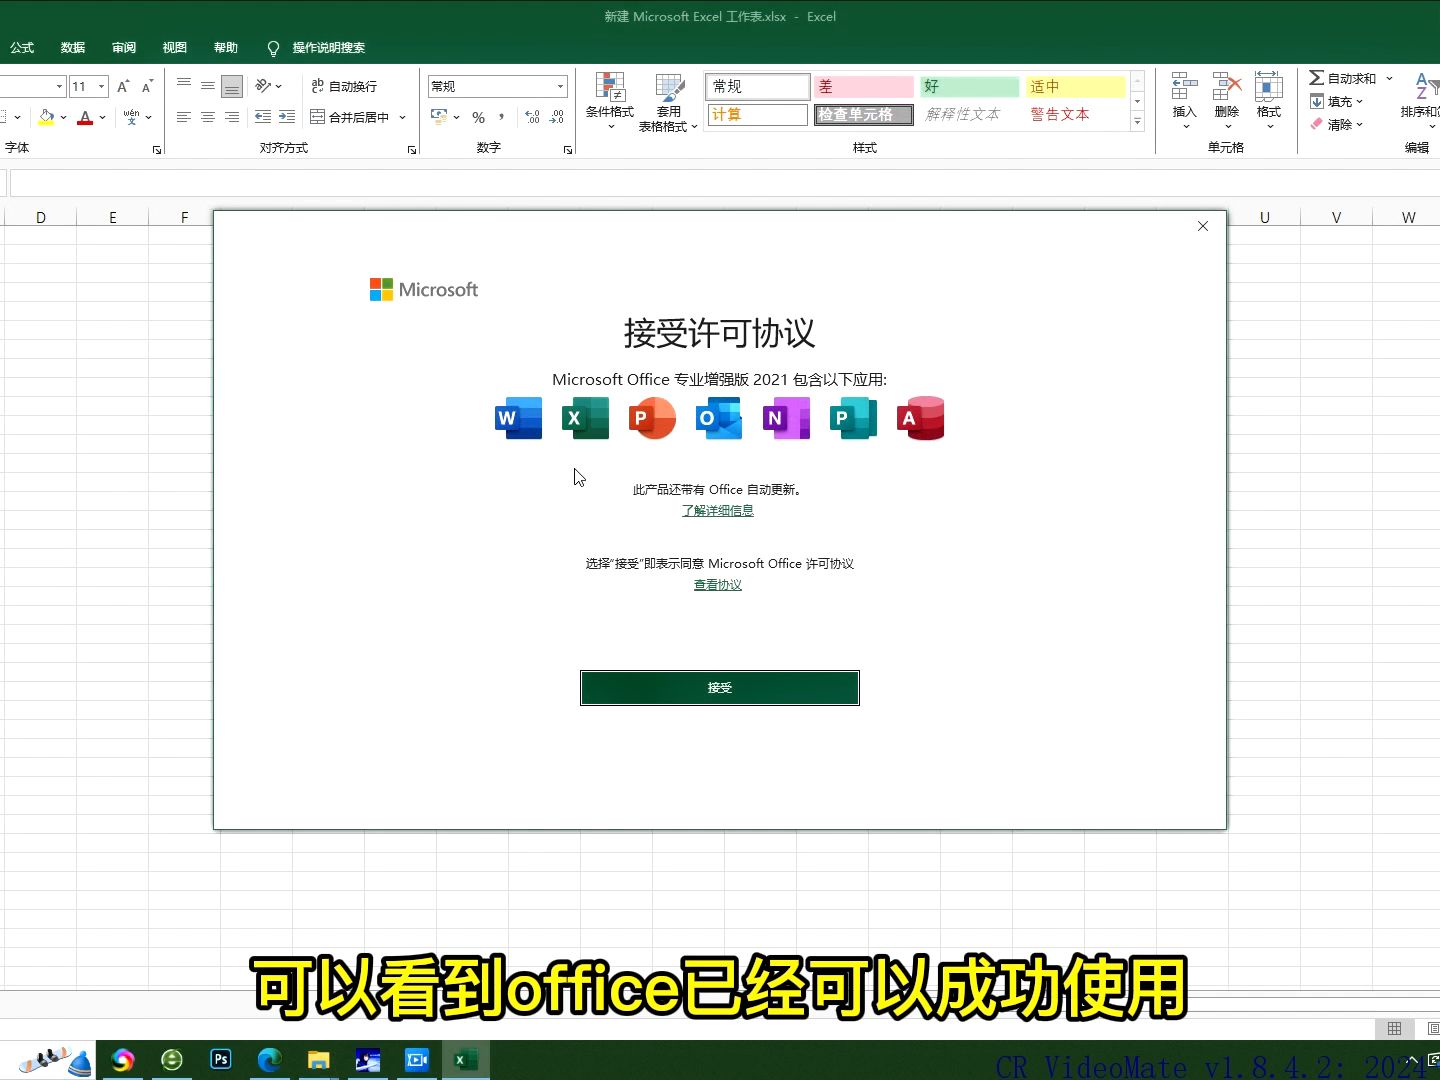Toggle top align in alignment group
The height and width of the screenshot is (1080, 1440).
click(184, 86)
